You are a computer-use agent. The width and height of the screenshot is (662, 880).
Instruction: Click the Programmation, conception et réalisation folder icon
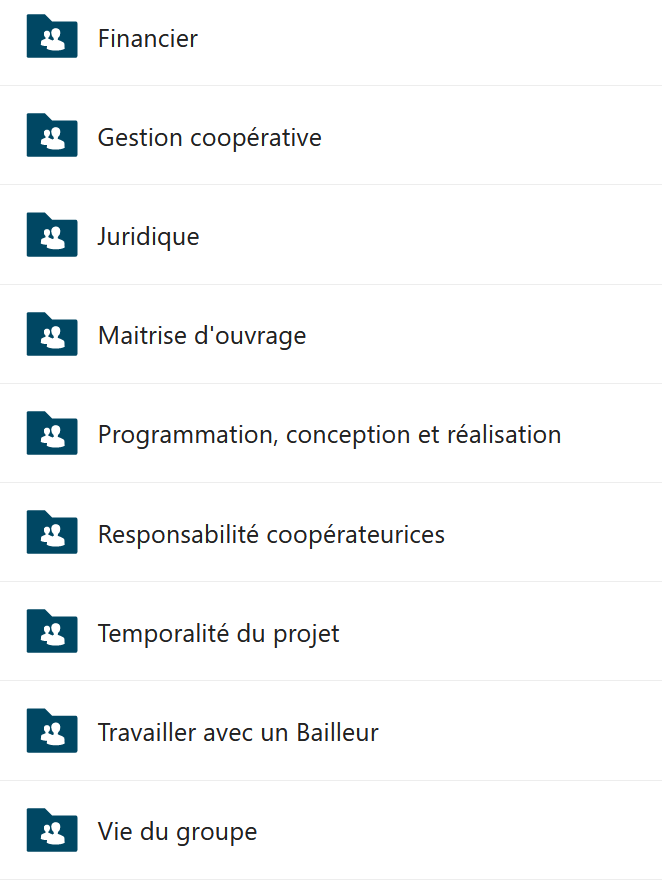pos(52,433)
